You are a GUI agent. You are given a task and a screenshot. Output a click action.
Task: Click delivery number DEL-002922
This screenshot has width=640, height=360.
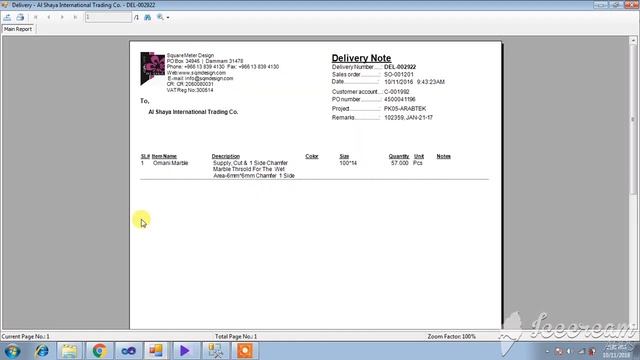pos(400,67)
